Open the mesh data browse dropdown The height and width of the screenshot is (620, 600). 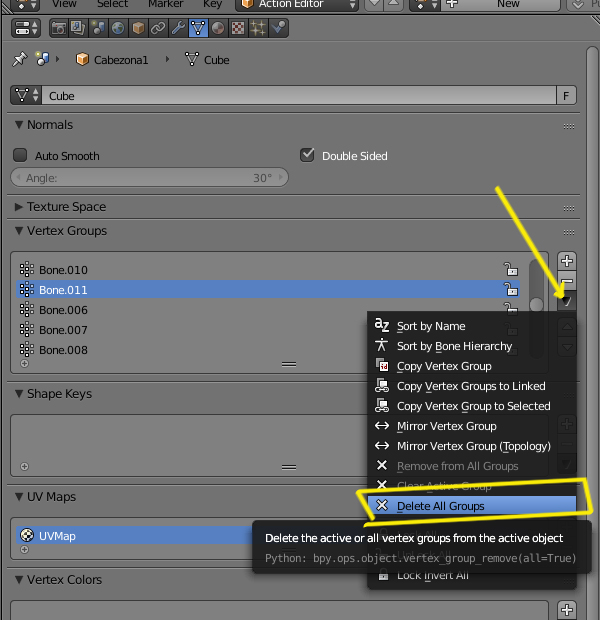26,96
